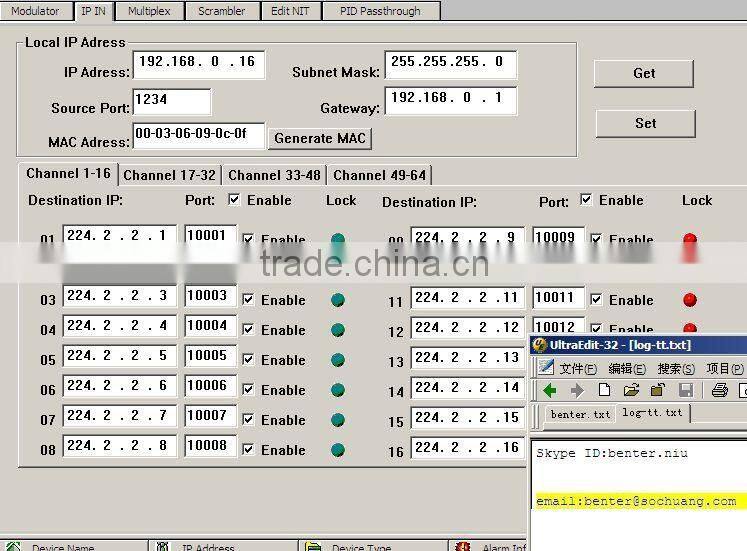This screenshot has width=747, height=551.
Task: Click channel 03 port field 10003
Action: click(x=210, y=296)
